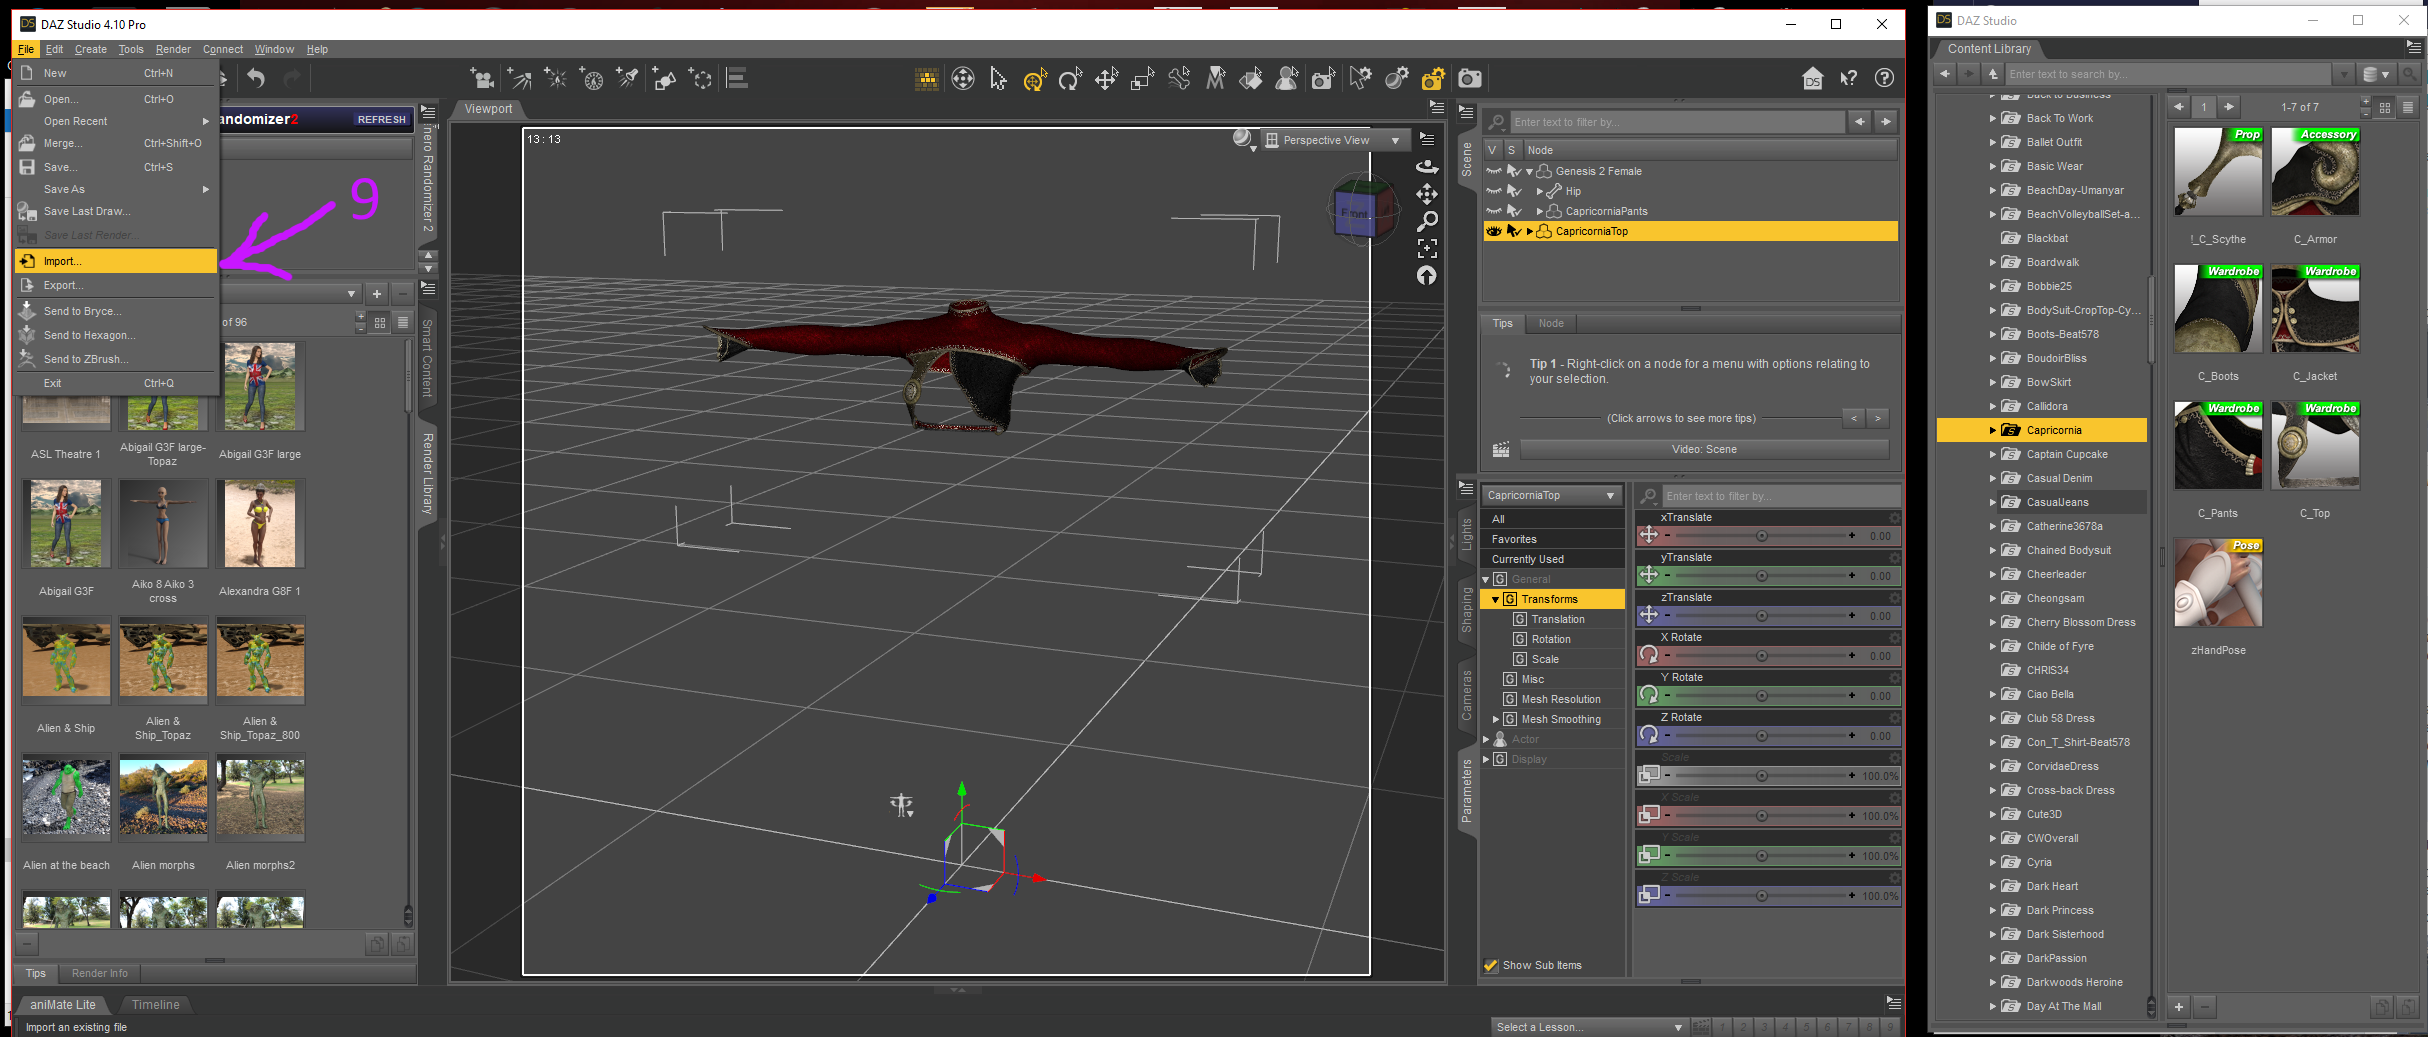Image resolution: width=2428 pixels, height=1037 pixels.
Task: Open the Select a Lesson dropdown
Action: tap(1588, 1027)
